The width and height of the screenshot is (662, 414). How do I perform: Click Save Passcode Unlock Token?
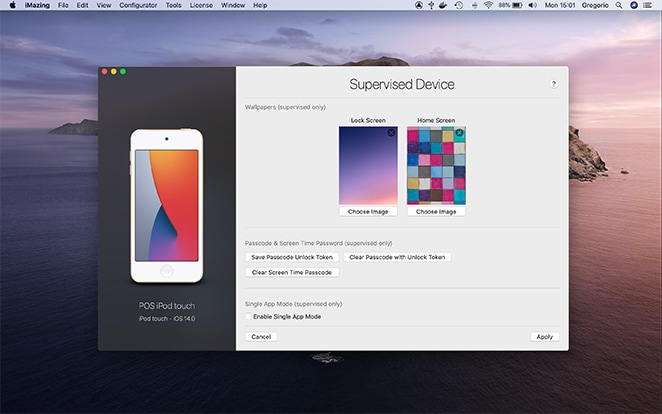tap(292, 257)
